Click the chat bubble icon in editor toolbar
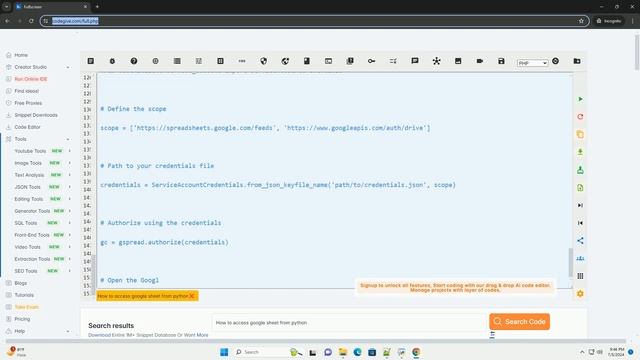640x360 pixels. point(415,61)
